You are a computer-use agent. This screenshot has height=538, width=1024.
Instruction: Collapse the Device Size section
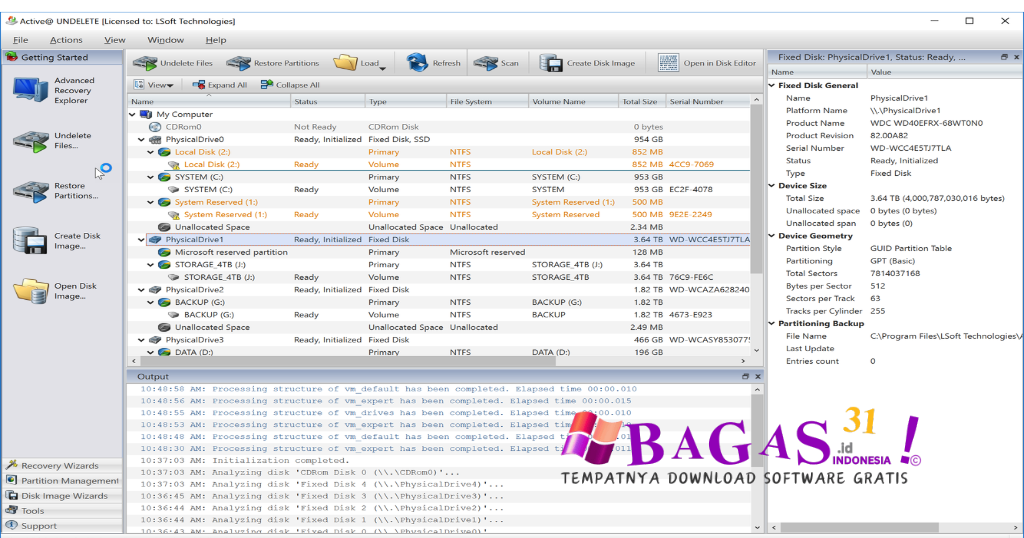click(772, 186)
